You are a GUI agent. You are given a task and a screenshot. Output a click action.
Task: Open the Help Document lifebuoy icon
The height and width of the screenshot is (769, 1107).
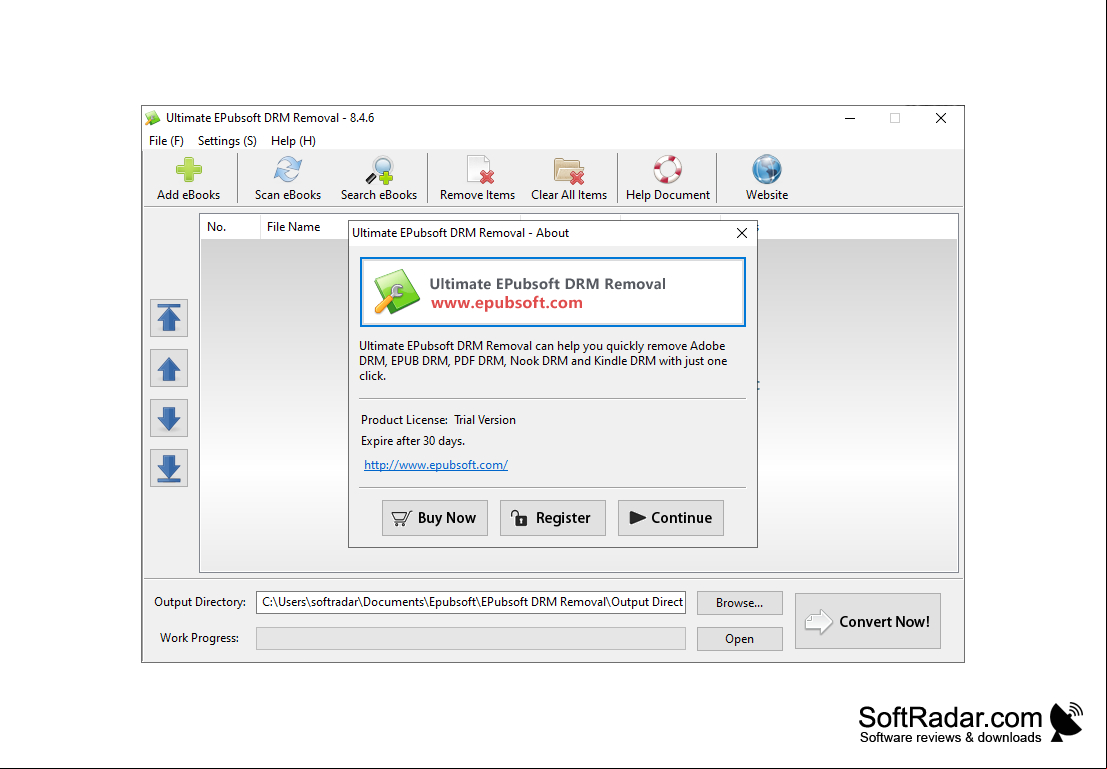(x=667, y=170)
